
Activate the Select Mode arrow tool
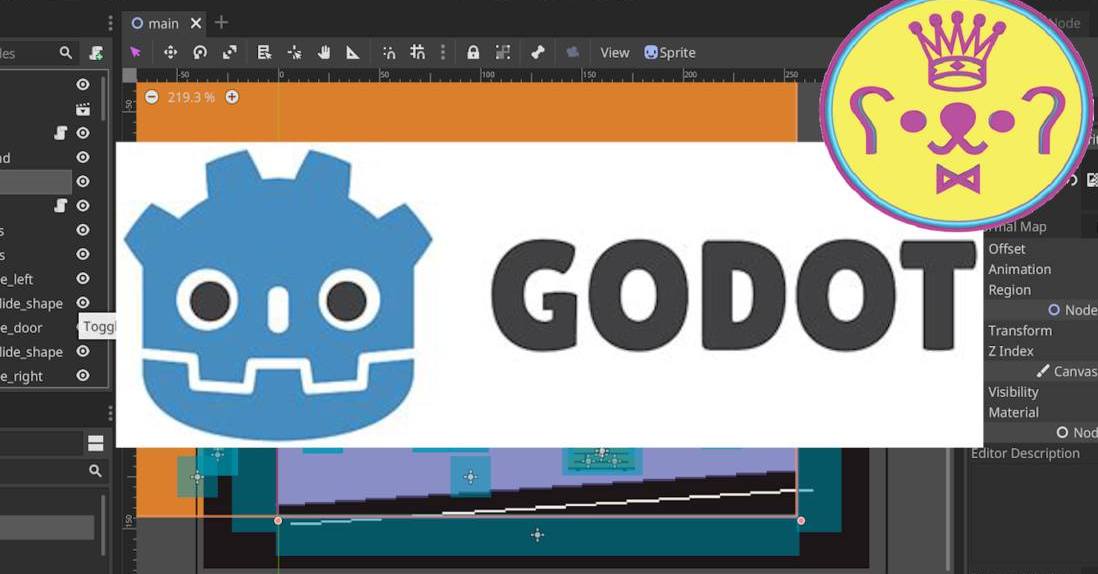136,52
